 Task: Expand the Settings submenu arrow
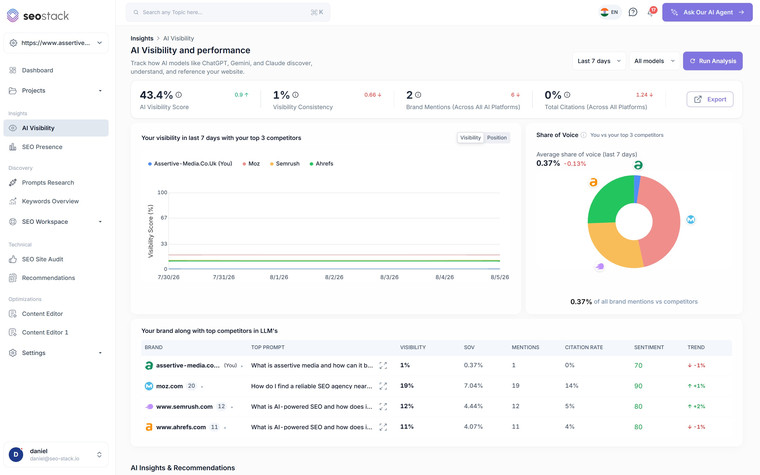100,353
